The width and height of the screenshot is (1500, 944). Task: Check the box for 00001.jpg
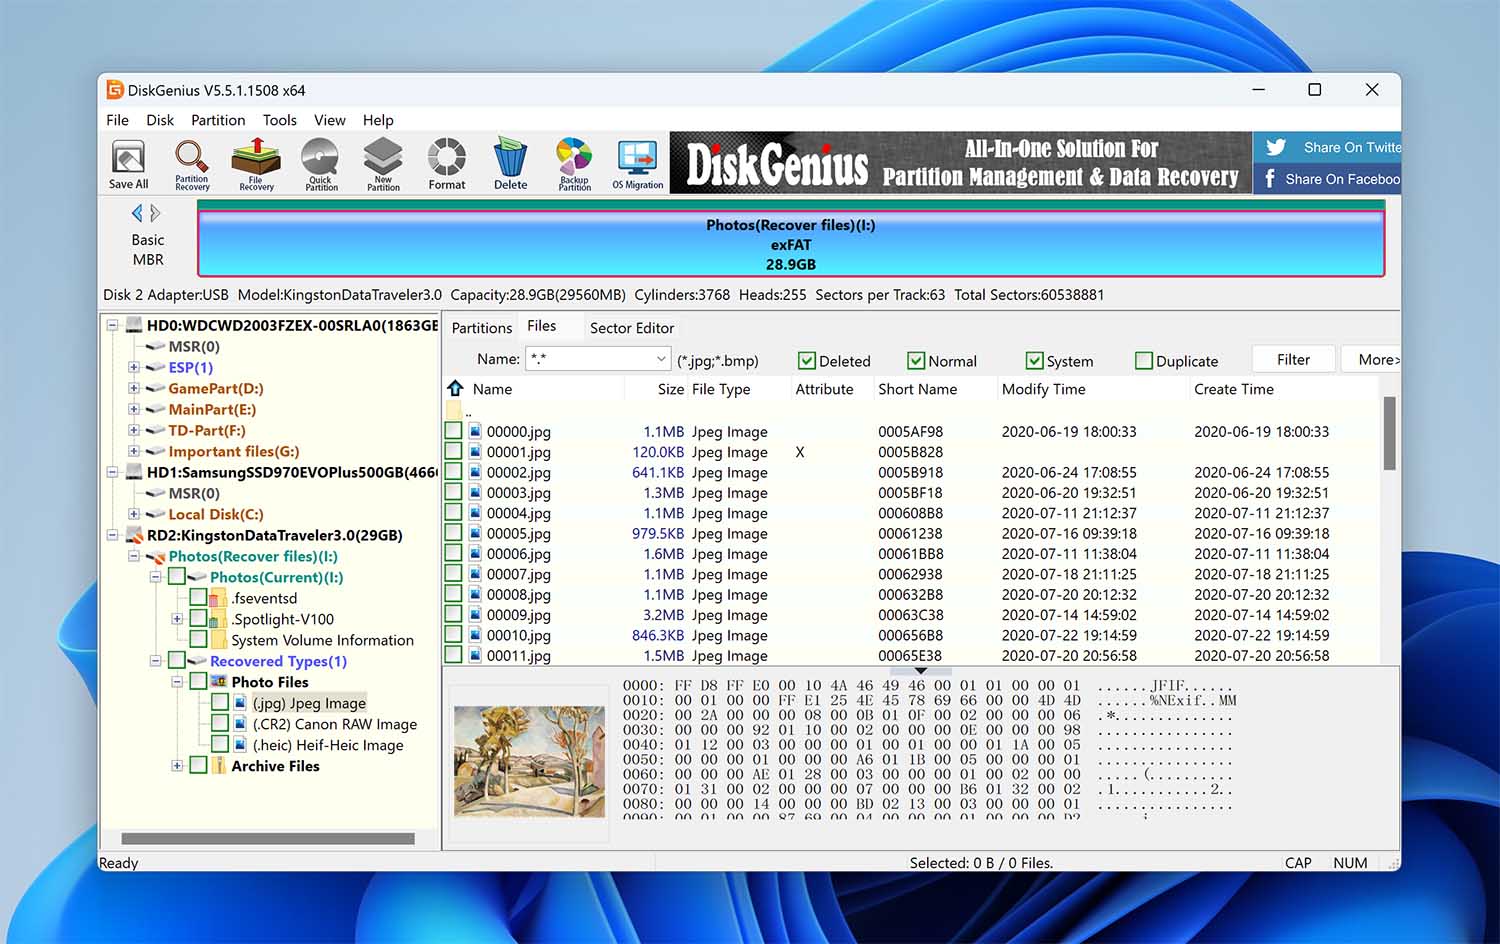[453, 452]
